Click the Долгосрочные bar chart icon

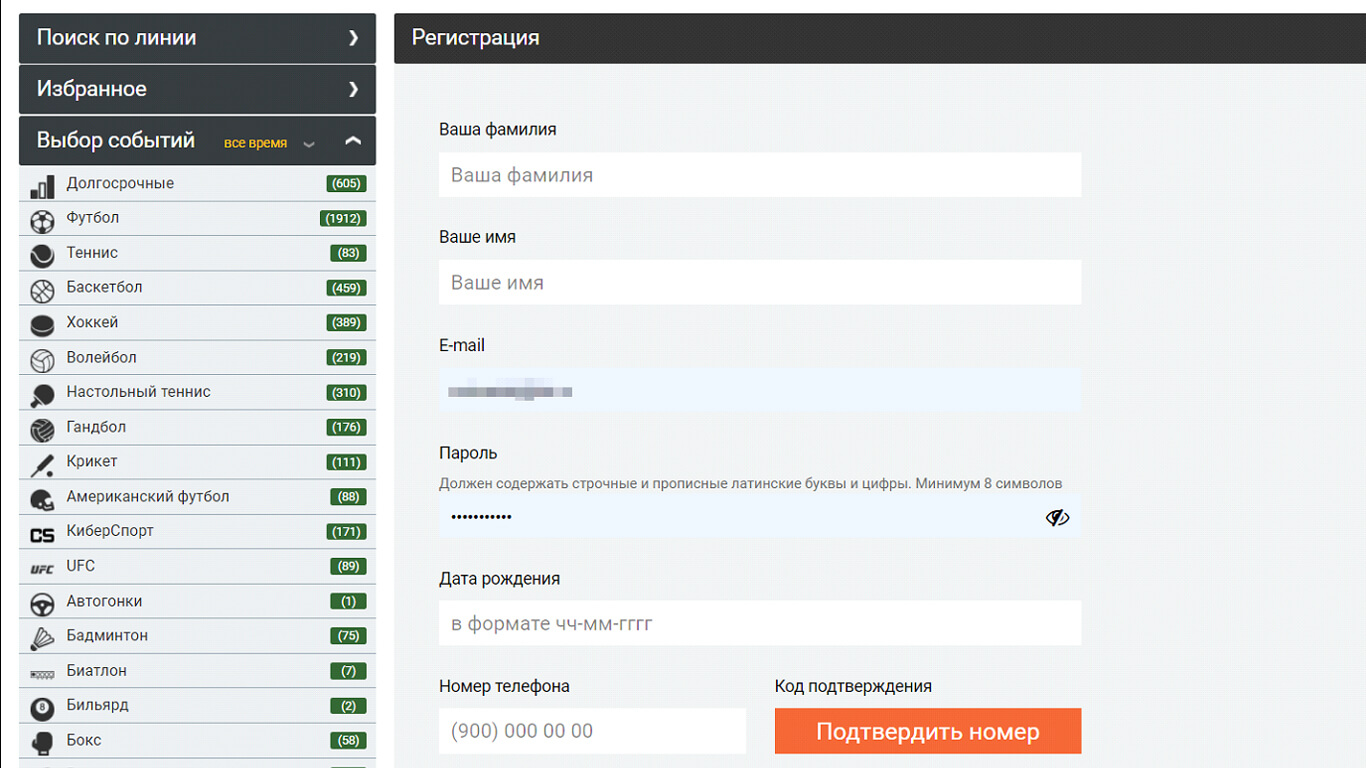coord(42,186)
